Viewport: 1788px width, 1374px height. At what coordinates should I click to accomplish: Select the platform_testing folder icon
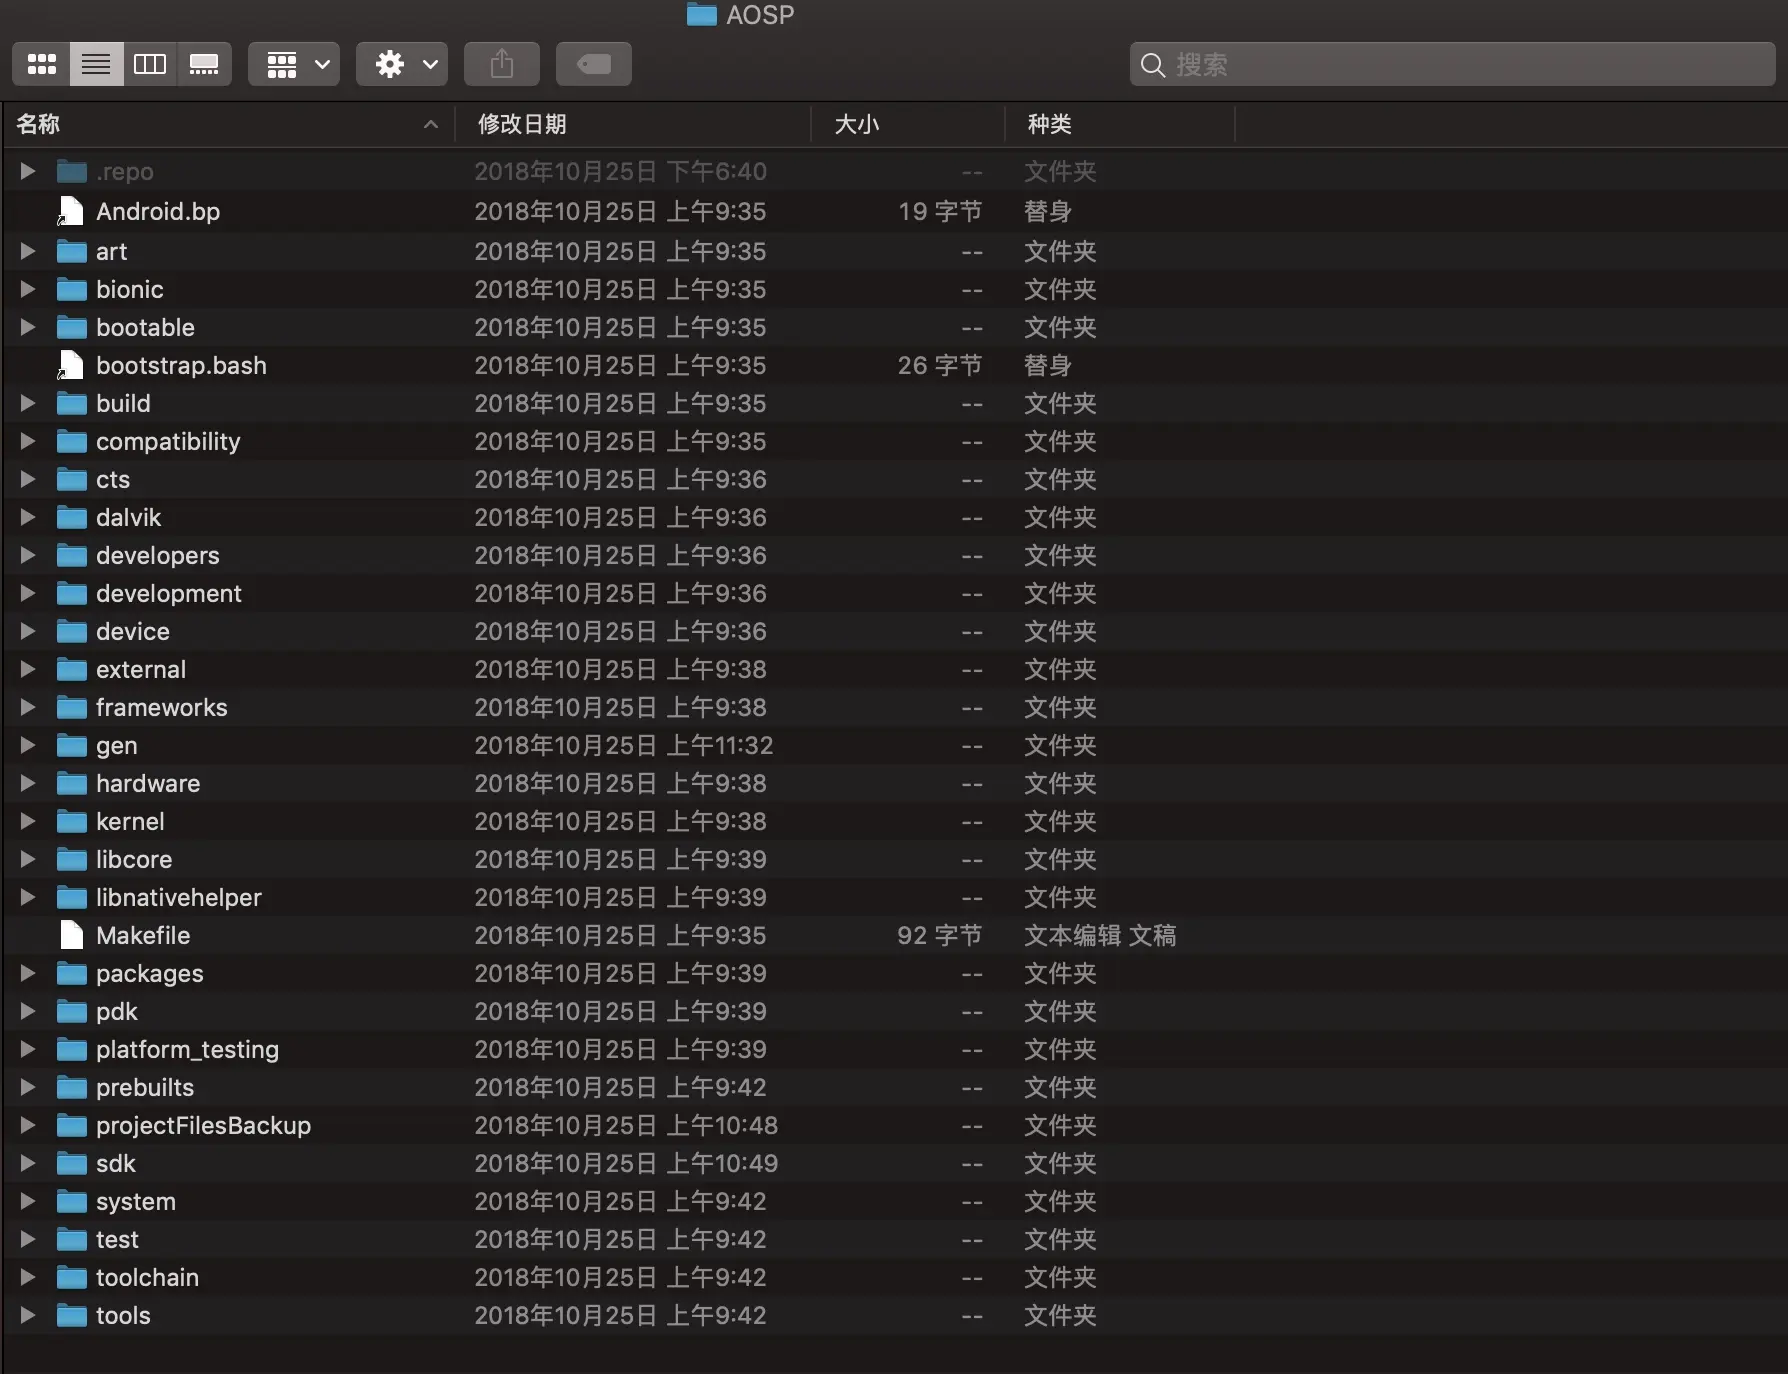pyautogui.click(x=72, y=1049)
